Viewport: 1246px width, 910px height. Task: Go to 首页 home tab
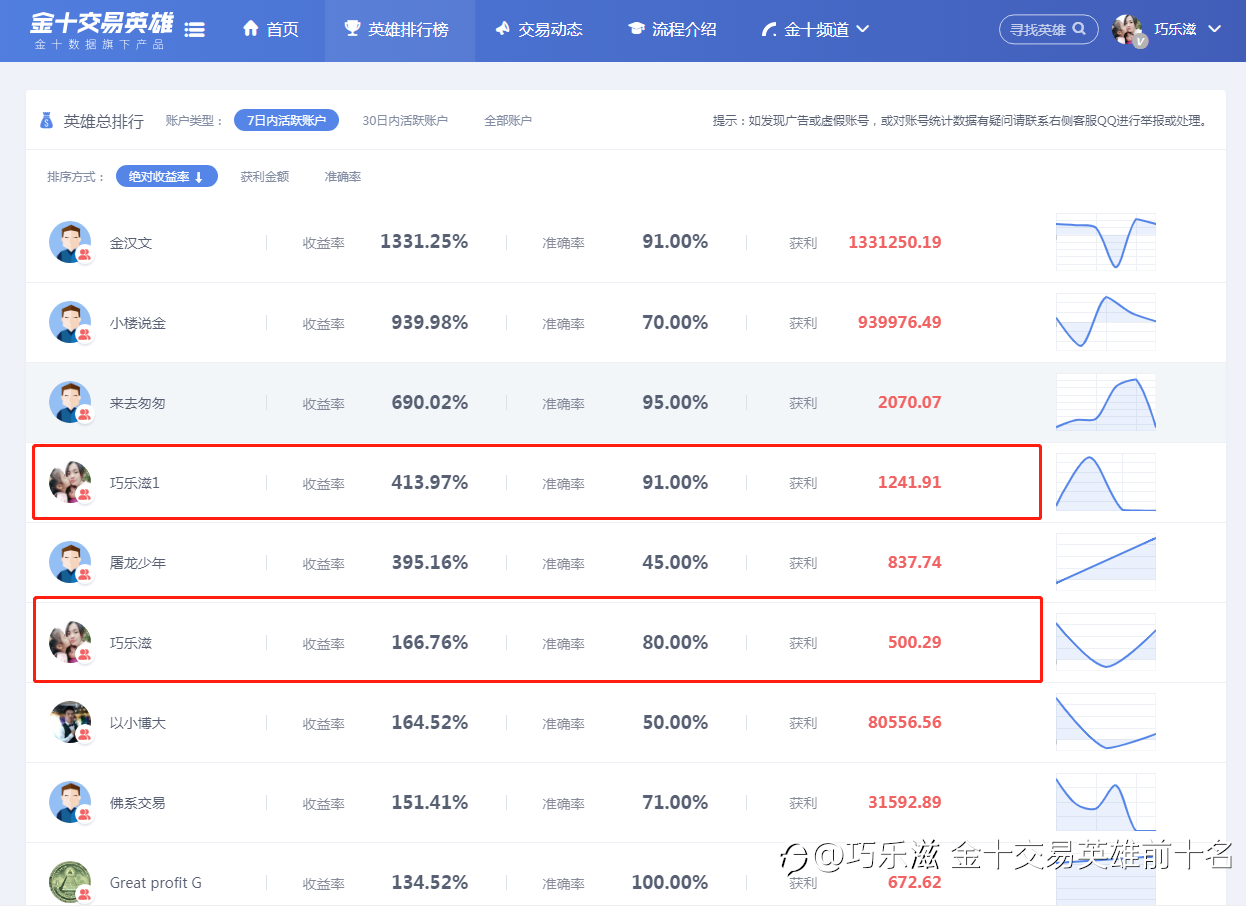tap(271, 30)
